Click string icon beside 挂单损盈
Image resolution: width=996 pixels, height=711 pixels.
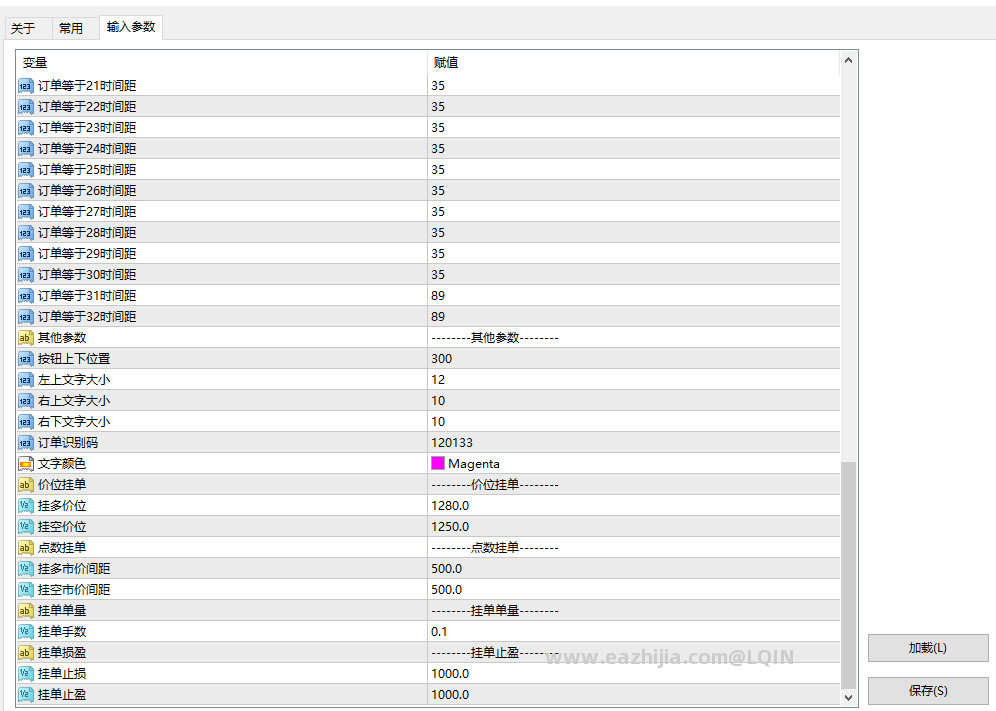click(25, 652)
